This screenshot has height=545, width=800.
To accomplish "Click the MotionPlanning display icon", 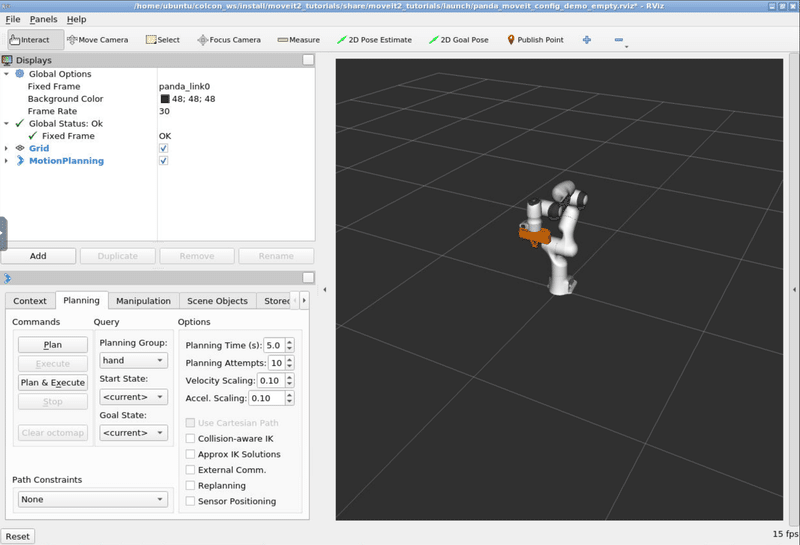I will coord(20,161).
